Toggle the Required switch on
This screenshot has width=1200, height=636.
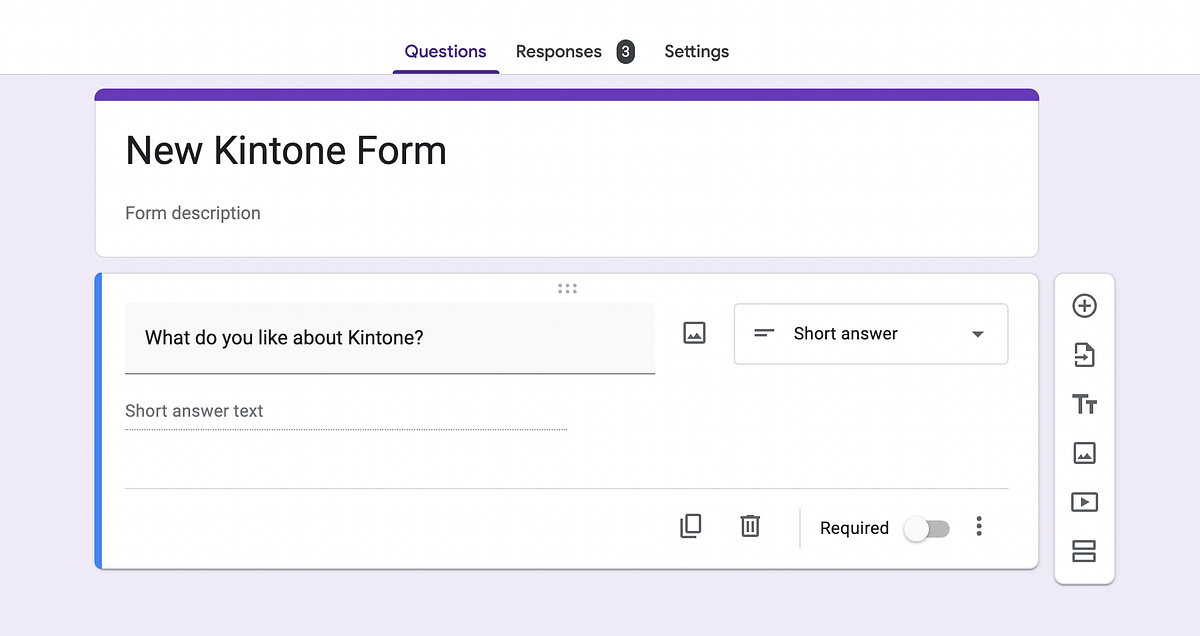click(926, 527)
